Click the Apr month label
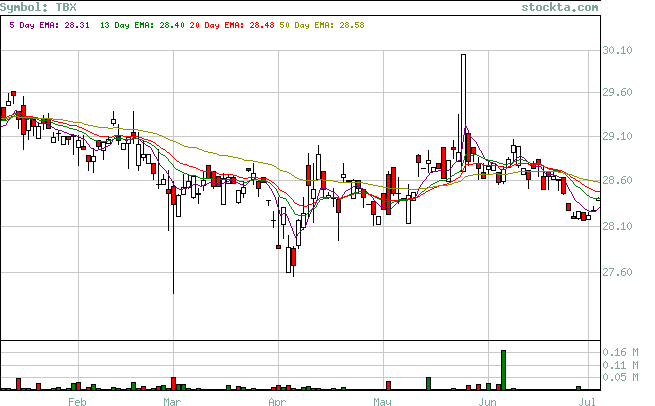655x406 pixels. point(277,401)
